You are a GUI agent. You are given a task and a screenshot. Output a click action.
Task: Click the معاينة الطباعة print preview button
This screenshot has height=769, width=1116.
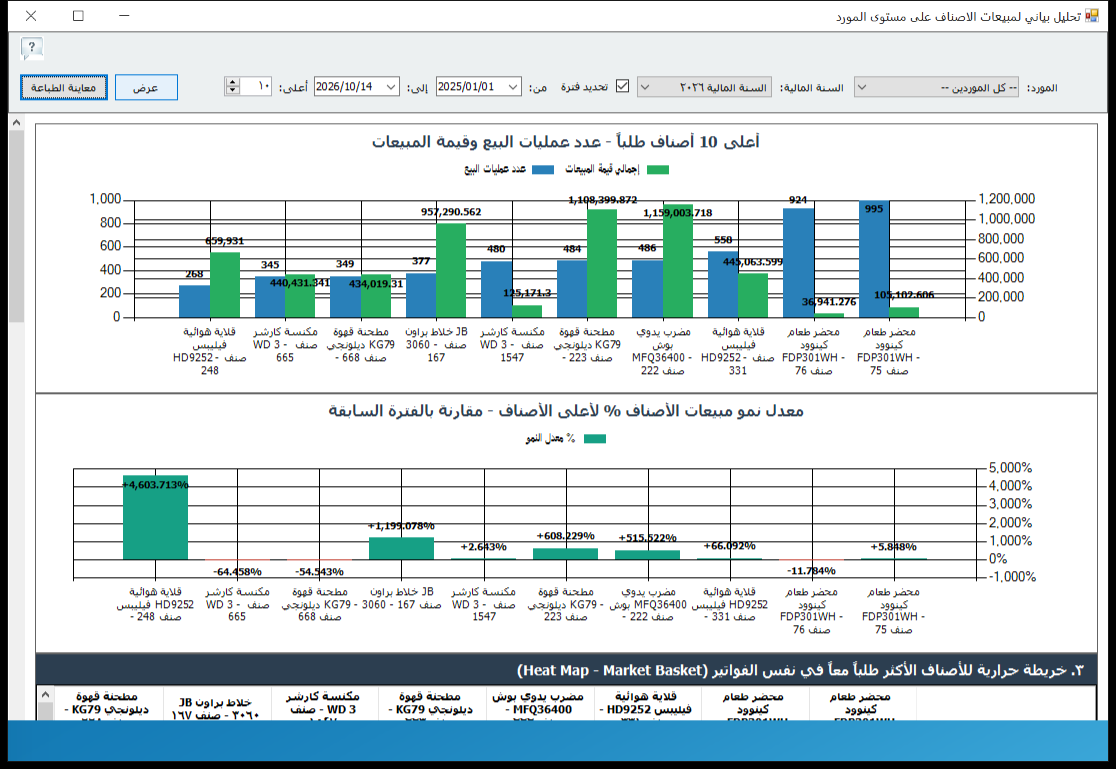[63, 87]
